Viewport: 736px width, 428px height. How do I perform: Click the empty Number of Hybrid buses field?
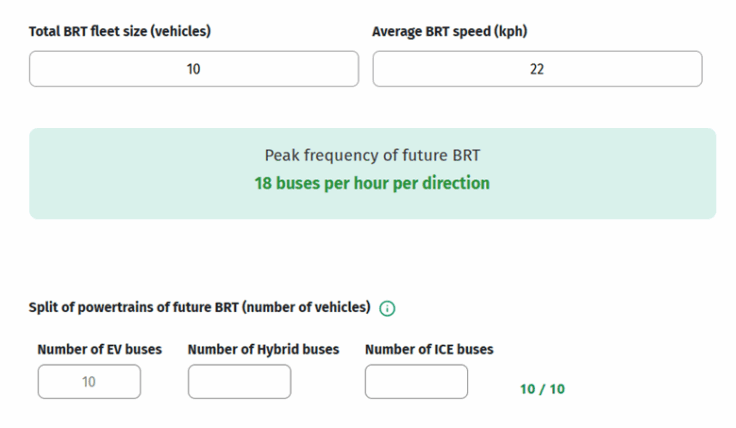(239, 382)
